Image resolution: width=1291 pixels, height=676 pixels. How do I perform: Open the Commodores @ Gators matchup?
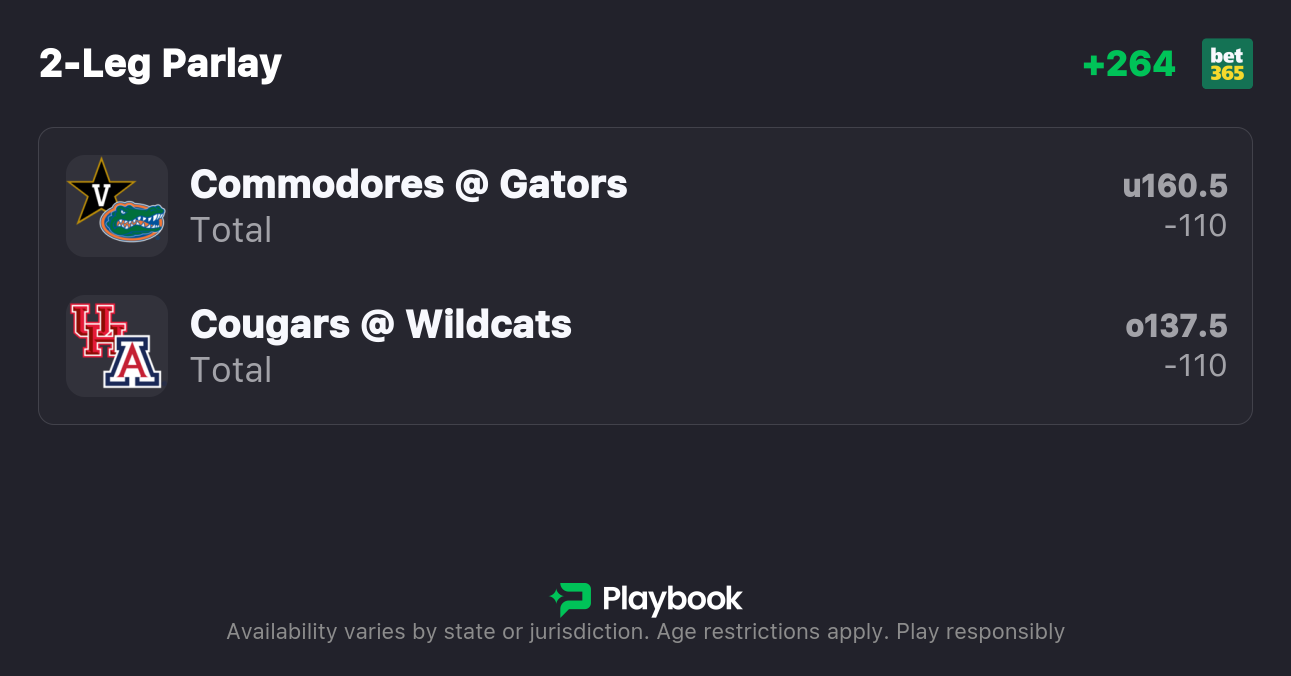408,185
